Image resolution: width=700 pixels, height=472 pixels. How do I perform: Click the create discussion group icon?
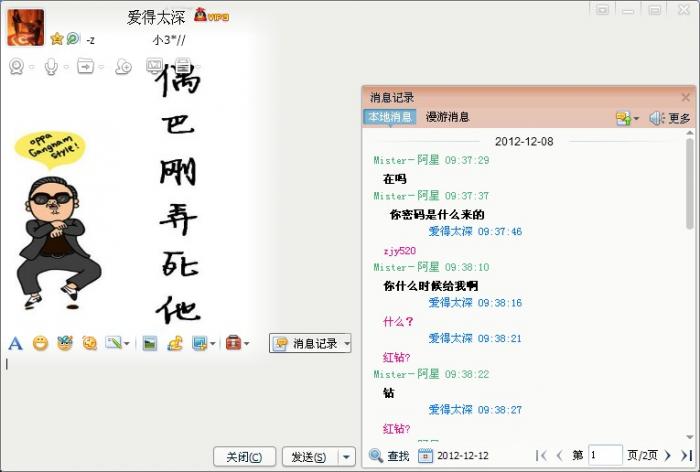123,67
